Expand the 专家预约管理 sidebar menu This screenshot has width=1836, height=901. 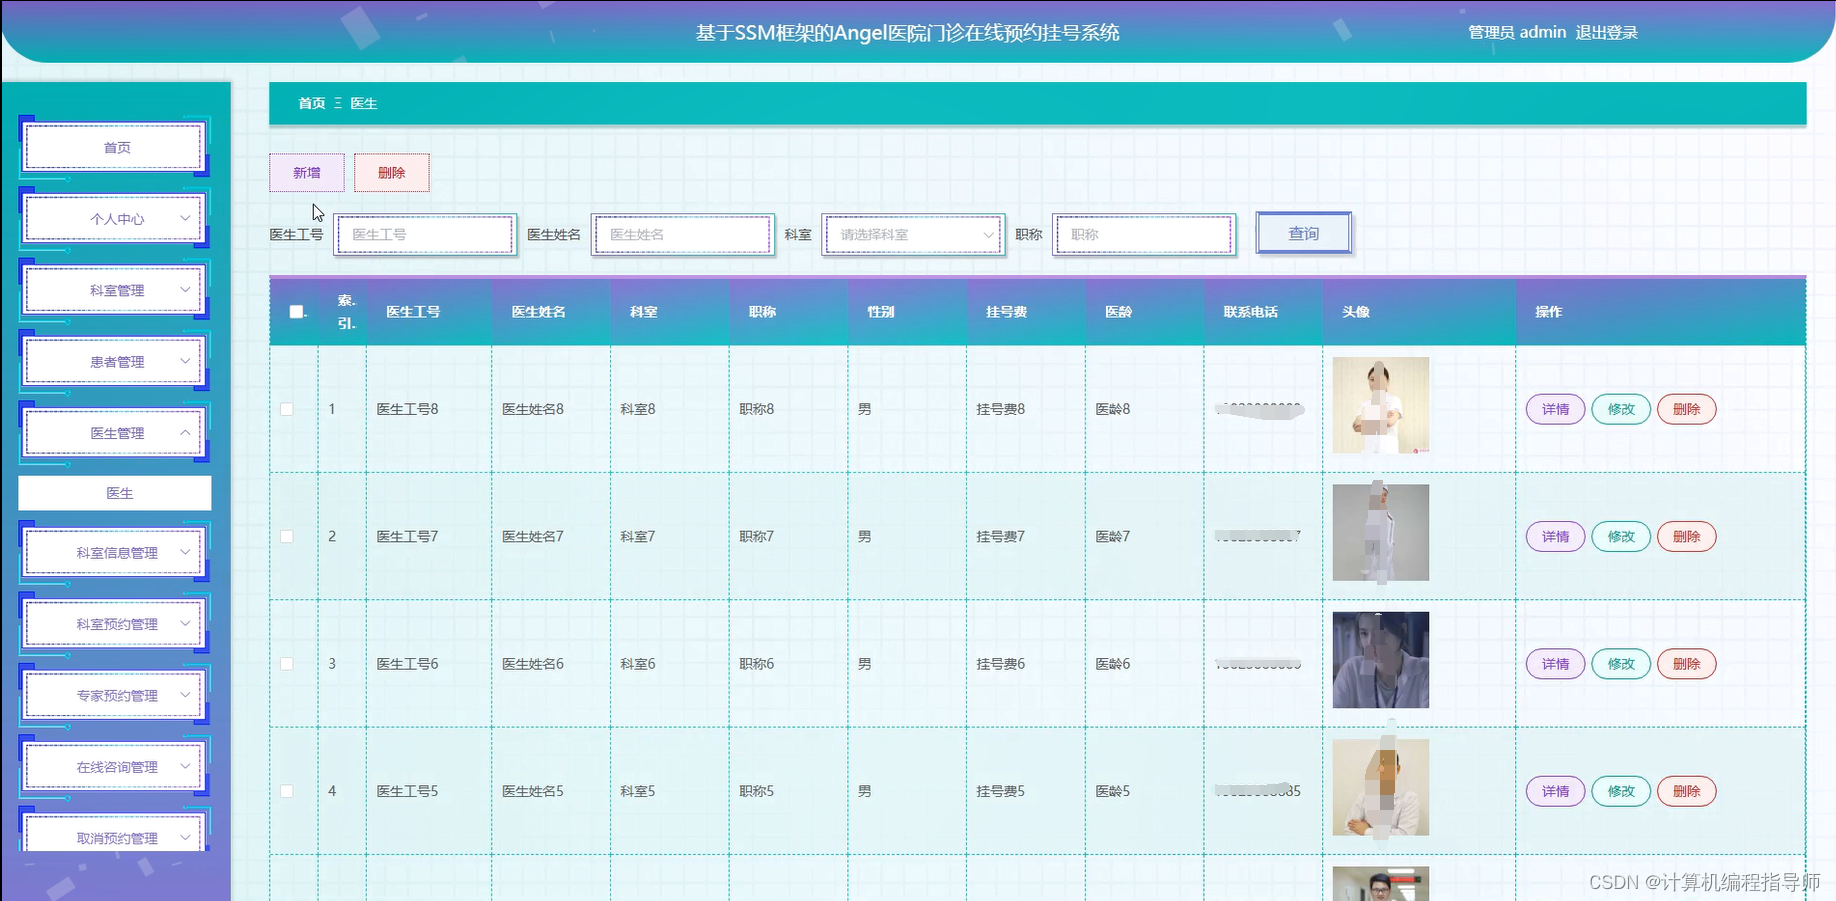click(115, 695)
